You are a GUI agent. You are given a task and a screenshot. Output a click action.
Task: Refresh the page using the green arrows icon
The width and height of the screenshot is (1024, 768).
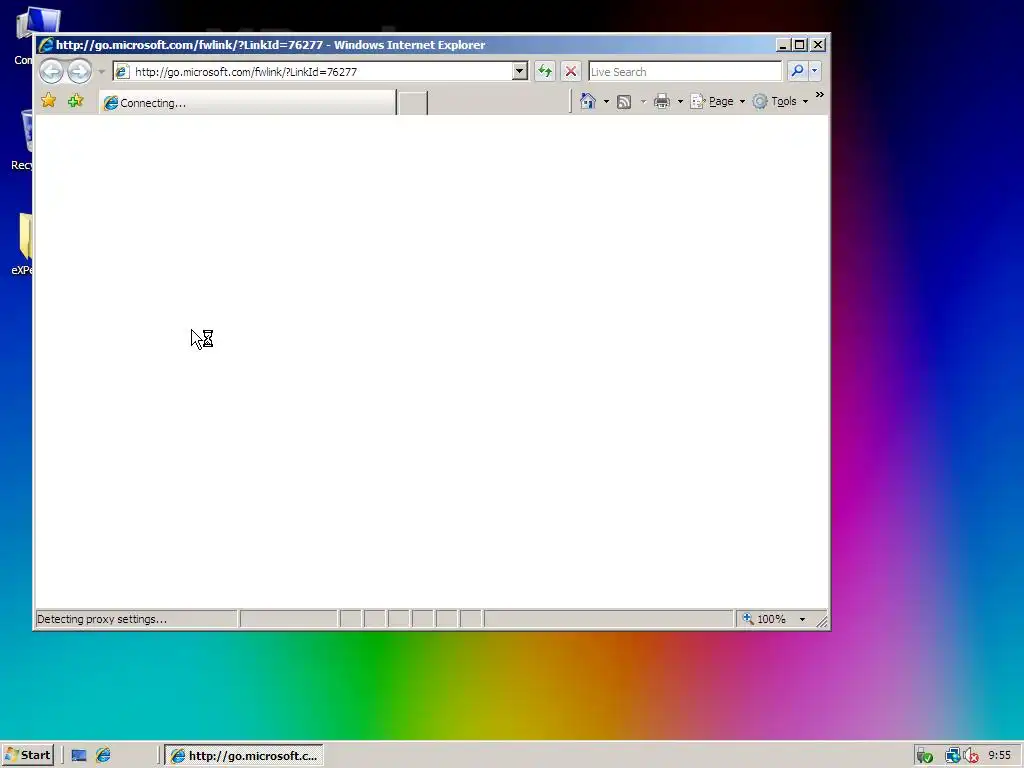pyautogui.click(x=545, y=71)
